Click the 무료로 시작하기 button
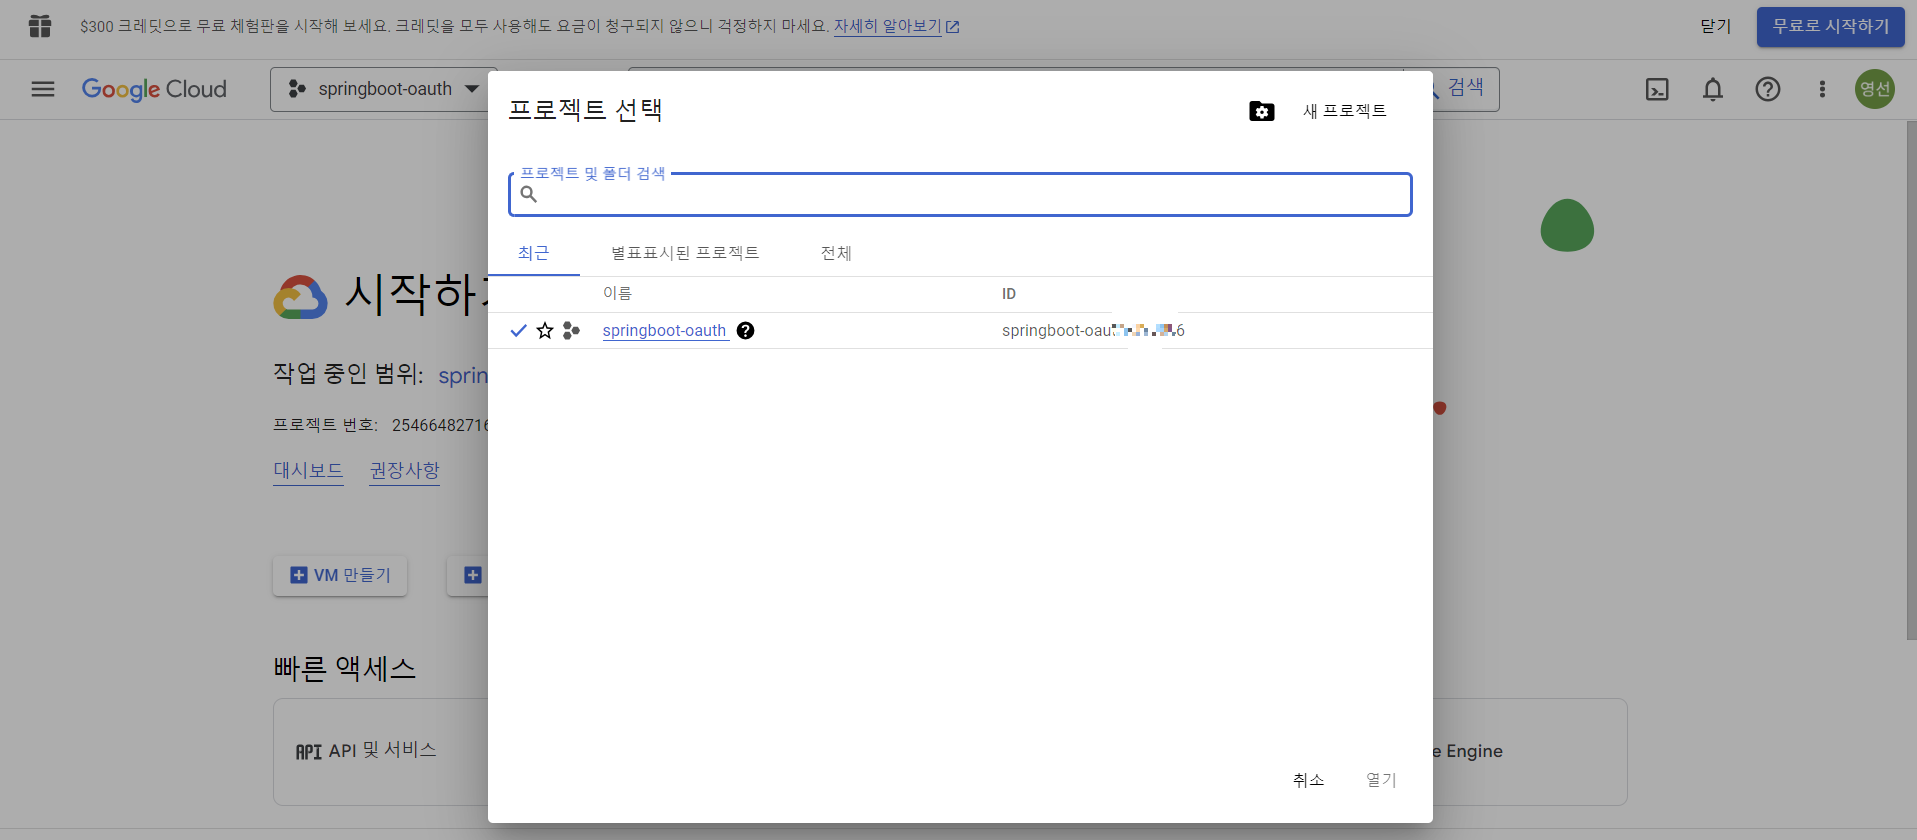This screenshot has height=840, width=1917. pos(1830,26)
